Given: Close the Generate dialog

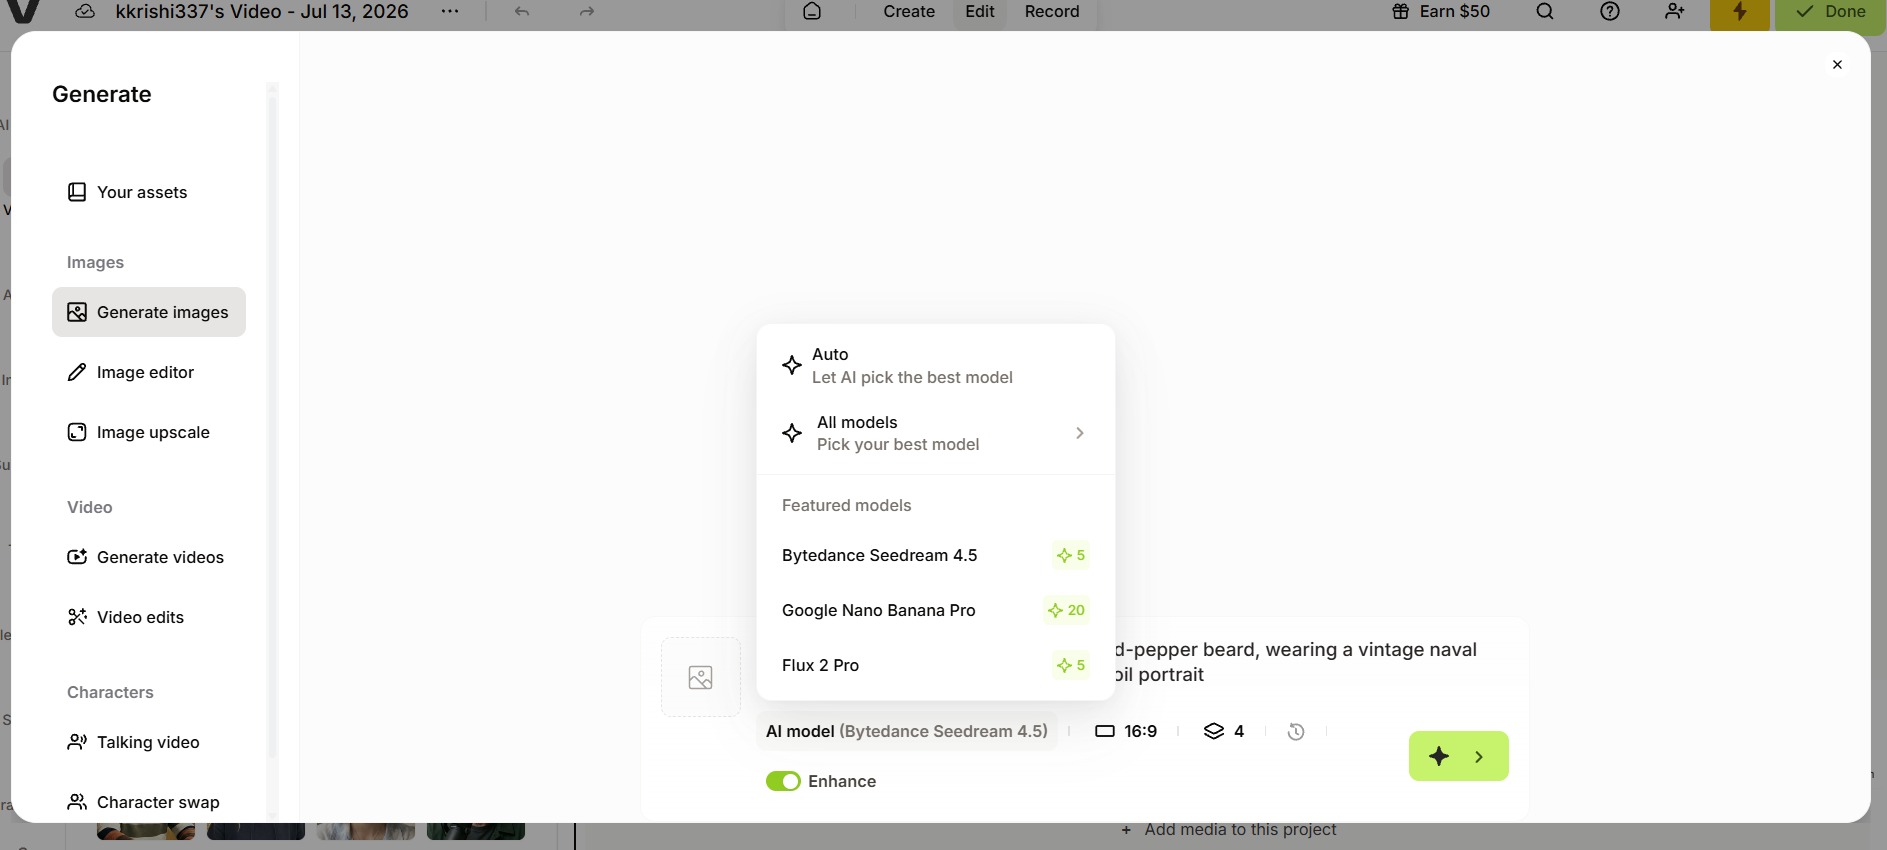Looking at the screenshot, I should [x=1837, y=65].
